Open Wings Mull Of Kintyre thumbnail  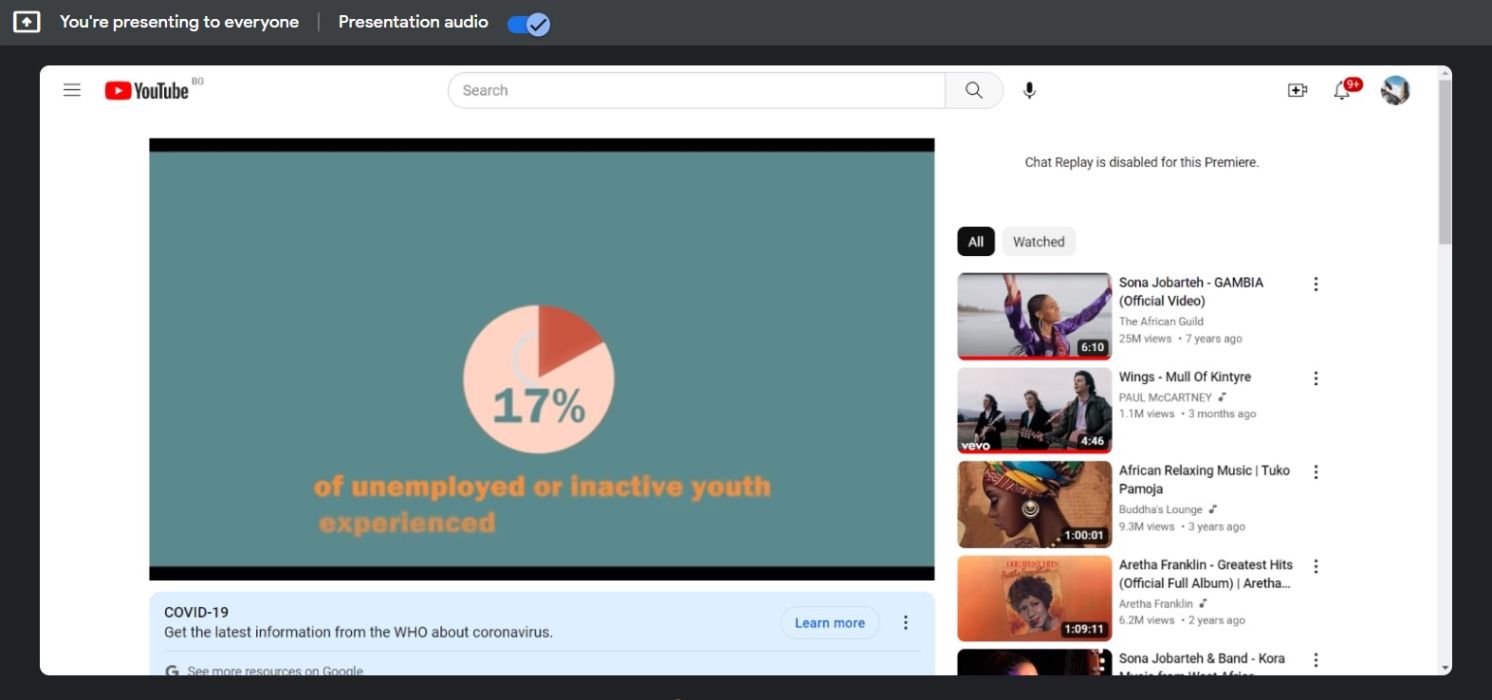click(1034, 410)
